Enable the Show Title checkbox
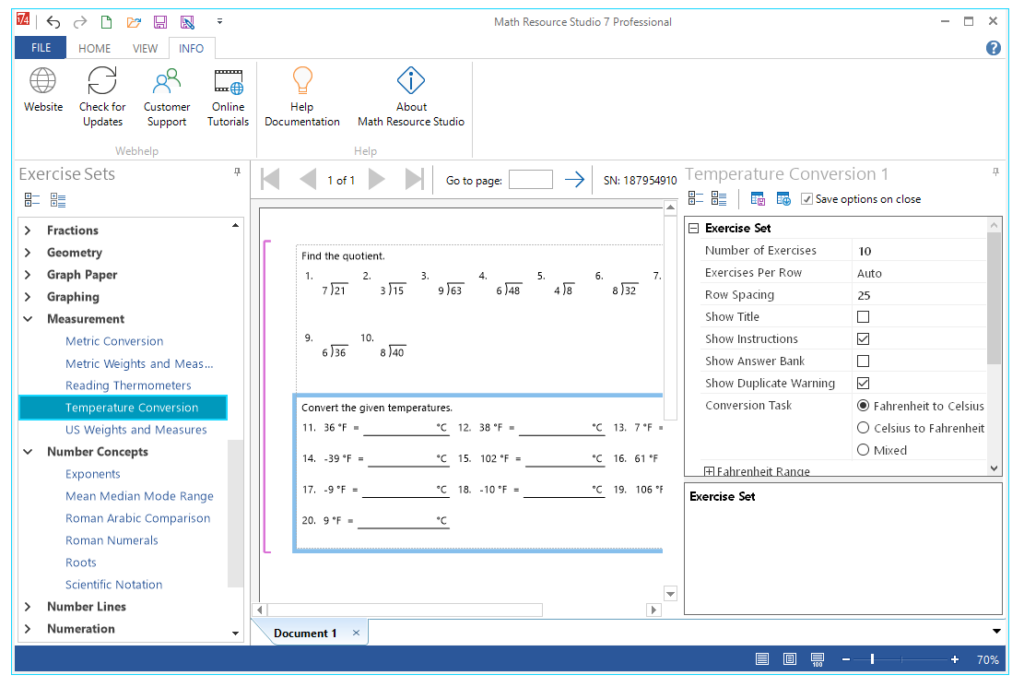Viewport: 1024px width, 687px height. [x=863, y=317]
